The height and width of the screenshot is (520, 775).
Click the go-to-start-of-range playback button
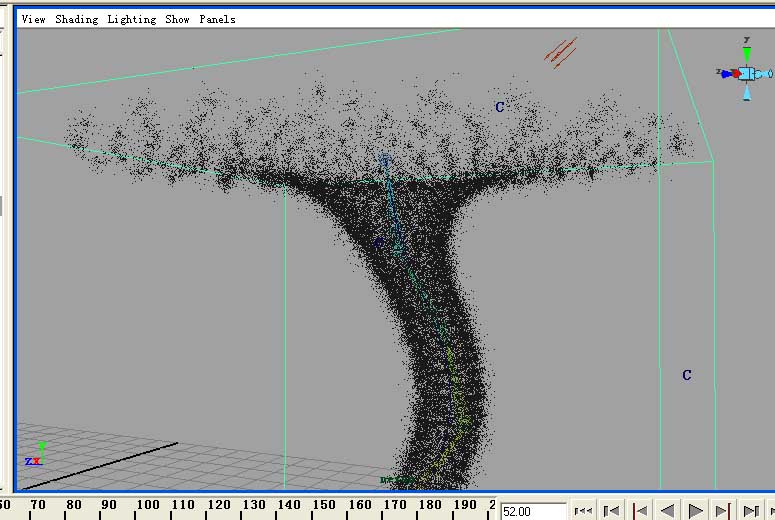(x=583, y=511)
